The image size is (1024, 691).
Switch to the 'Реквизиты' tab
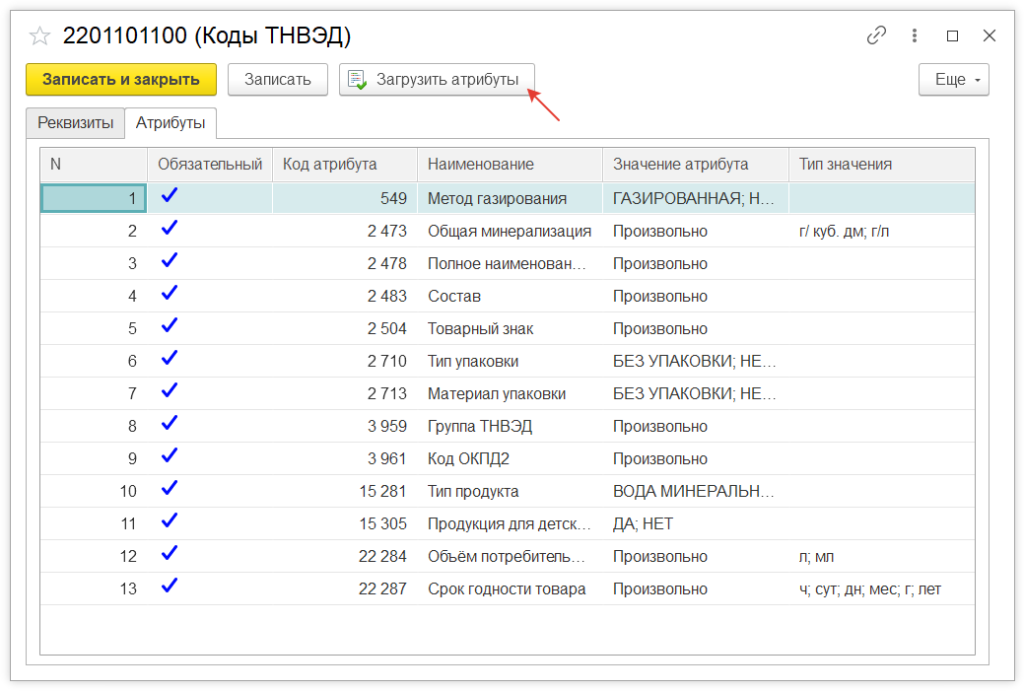click(x=75, y=123)
